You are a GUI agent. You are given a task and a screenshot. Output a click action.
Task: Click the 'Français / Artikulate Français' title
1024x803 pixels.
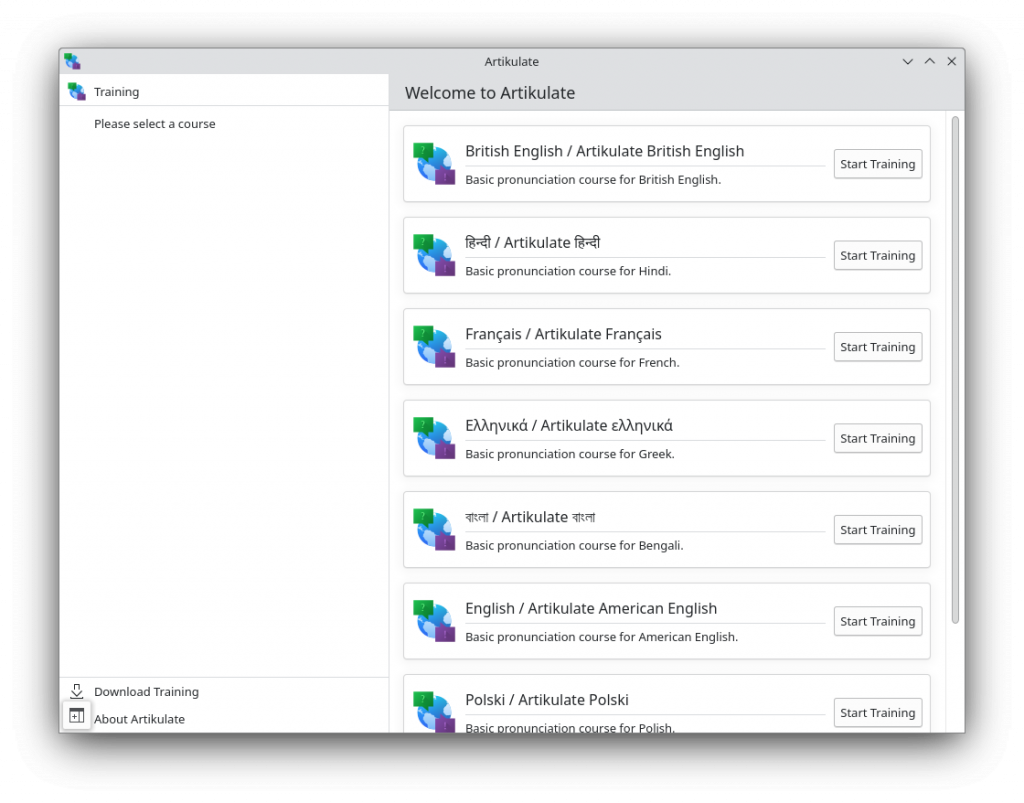click(563, 334)
